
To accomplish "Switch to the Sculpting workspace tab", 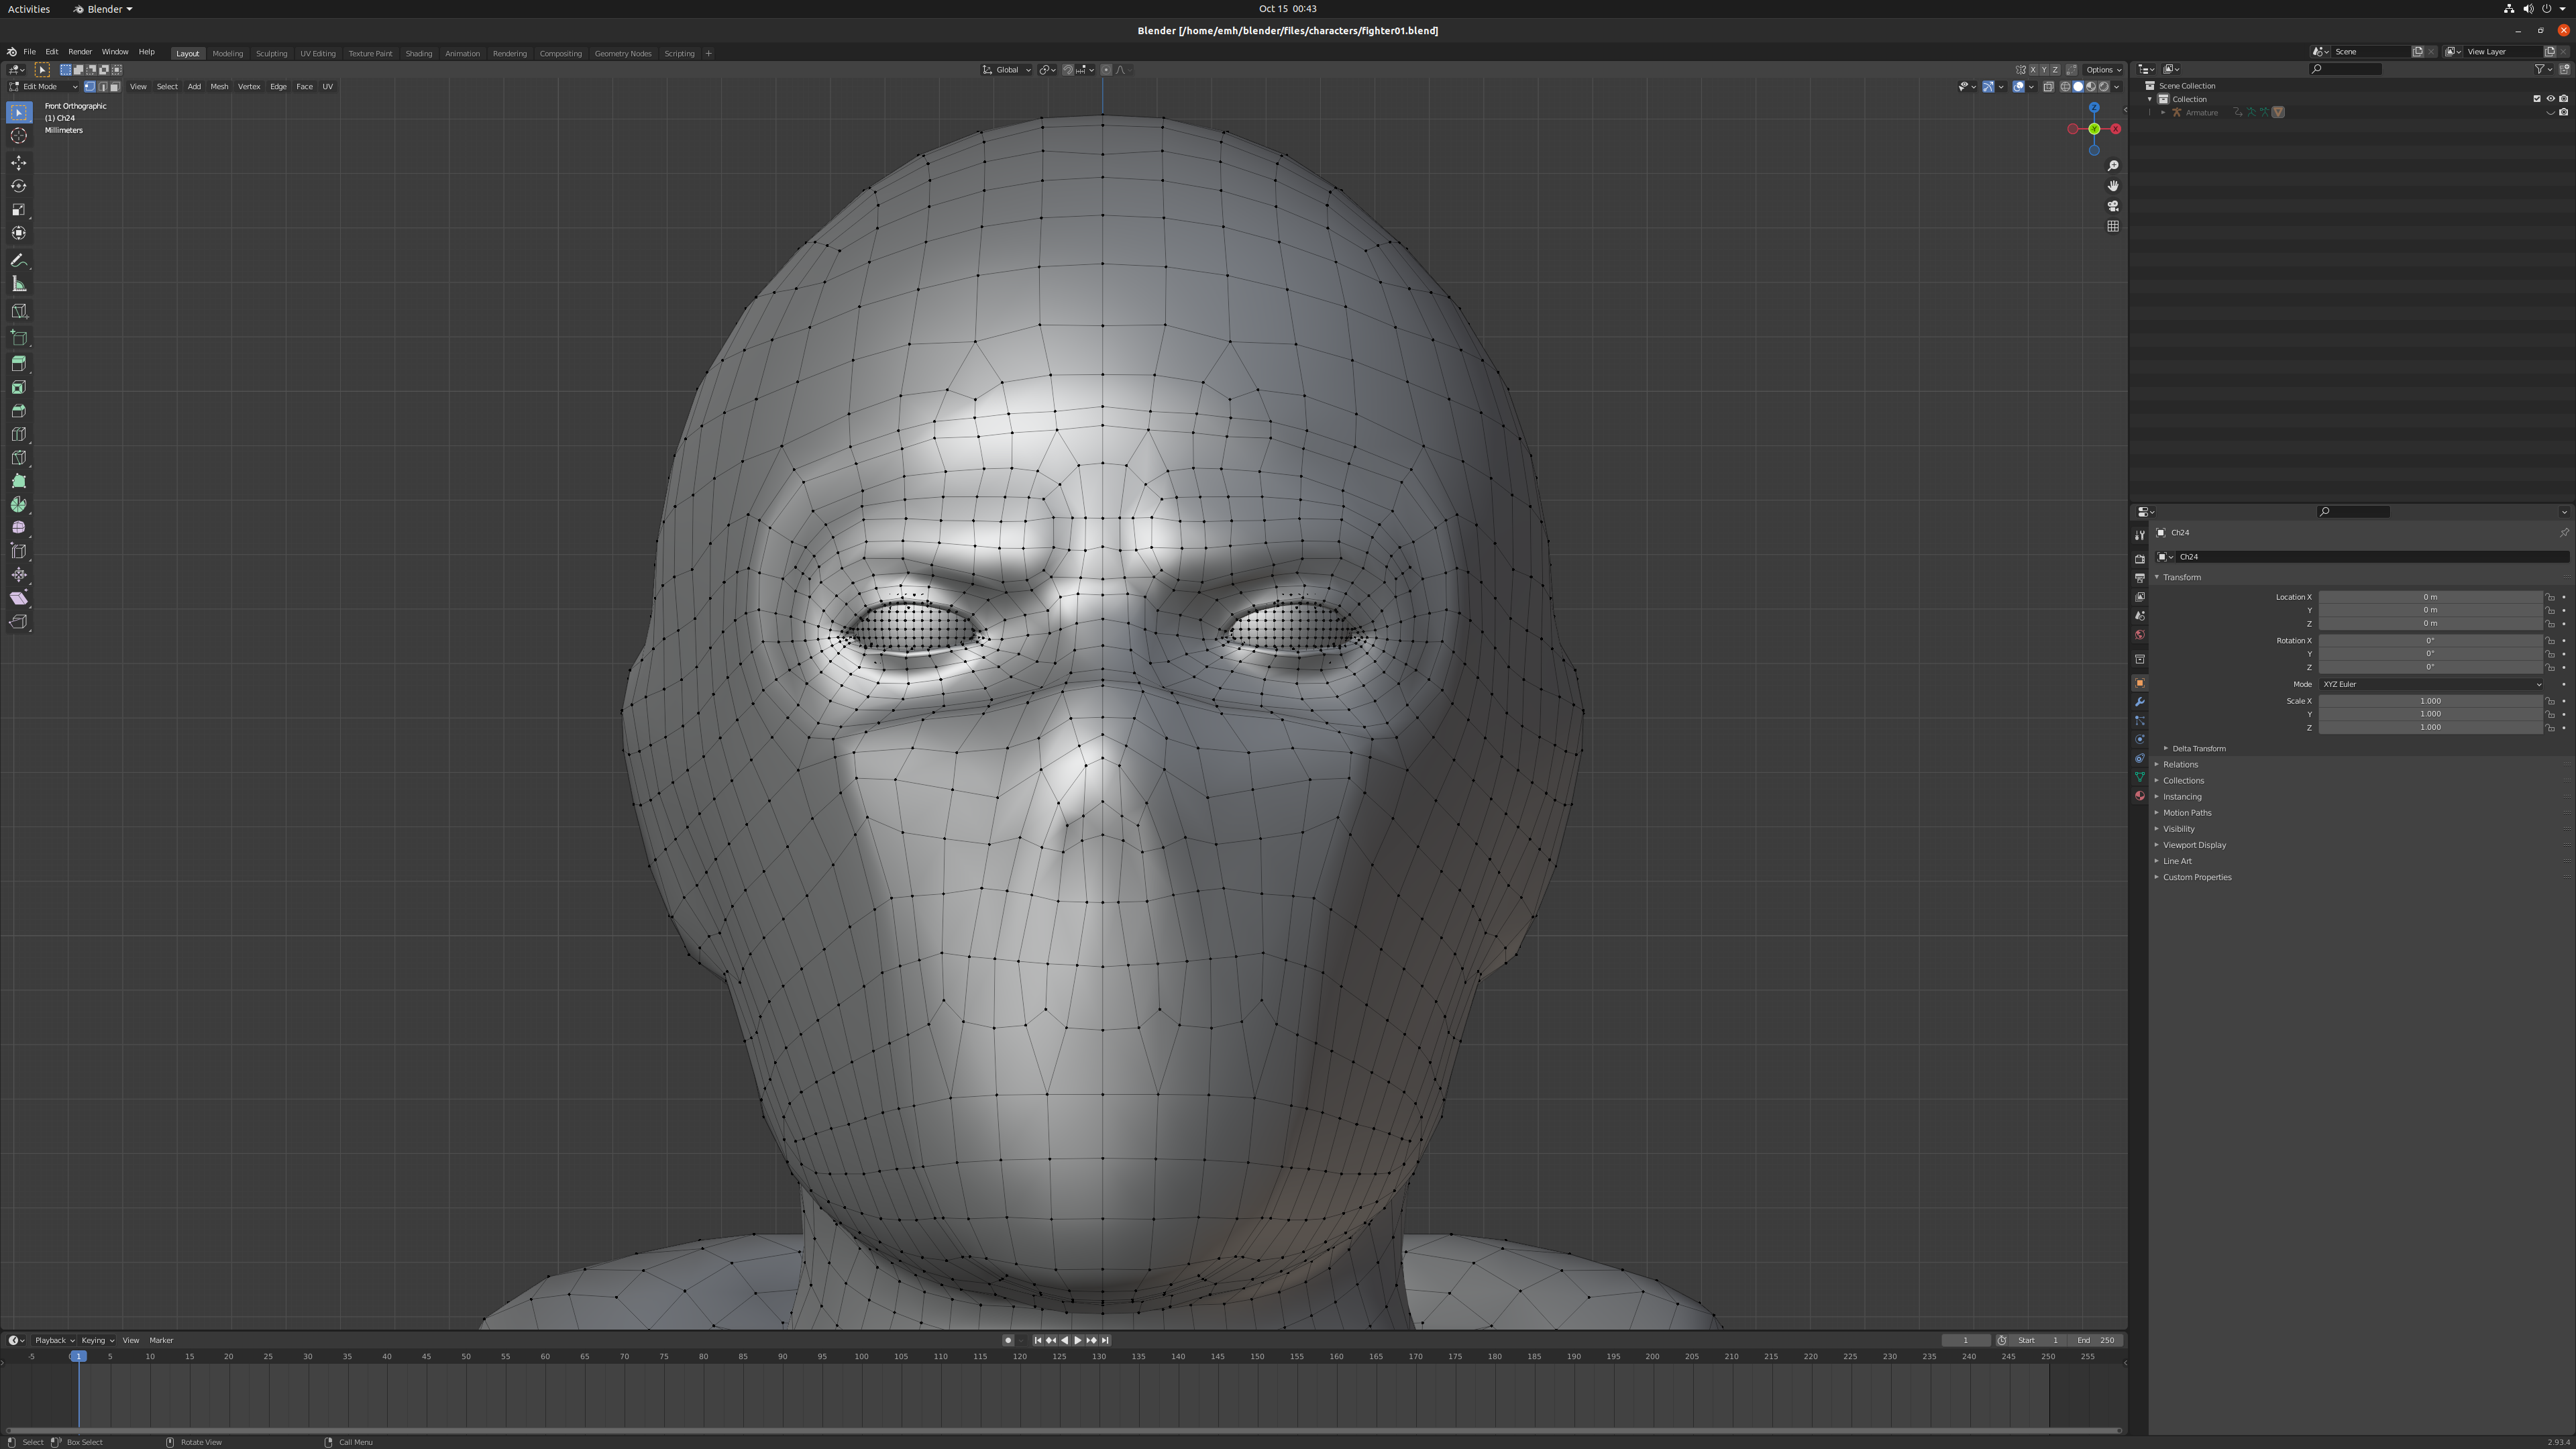I will pos(271,54).
